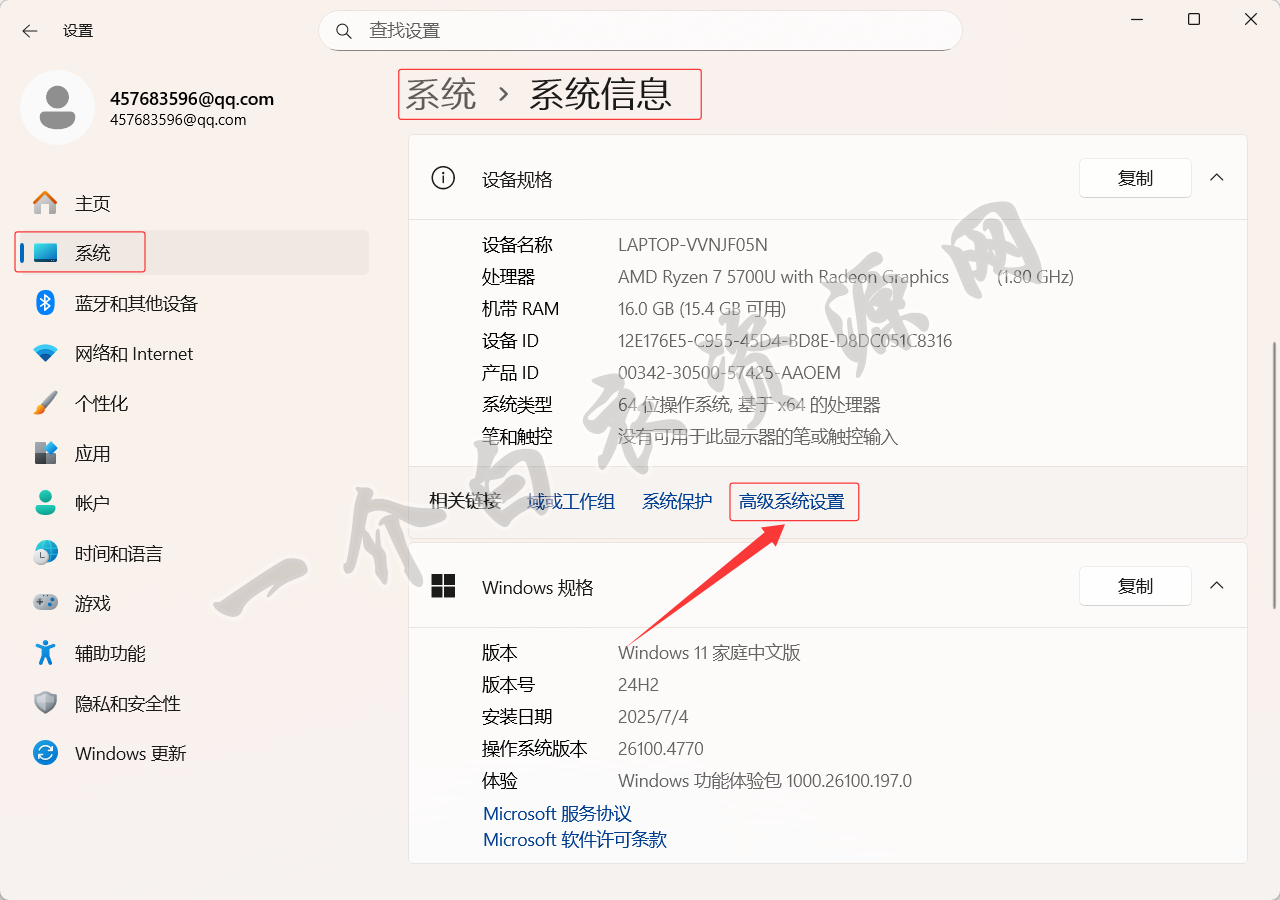Click the 笔和触控 value text
The image size is (1280, 900).
point(758,437)
